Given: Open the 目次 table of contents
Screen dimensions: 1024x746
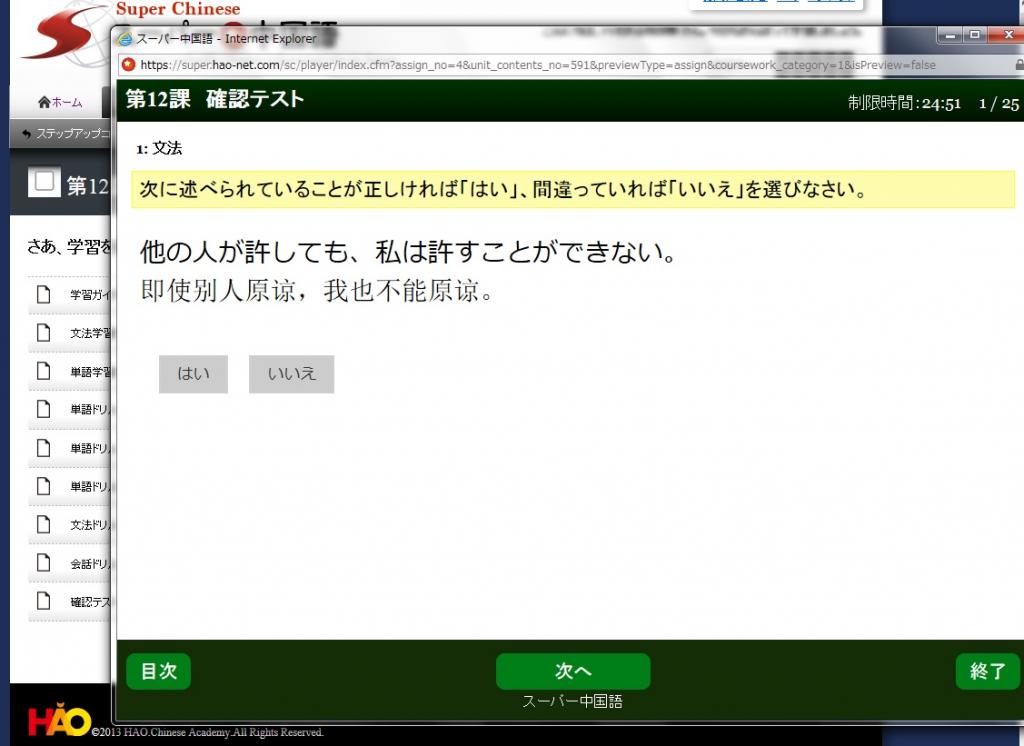Looking at the screenshot, I should (x=158, y=671).
